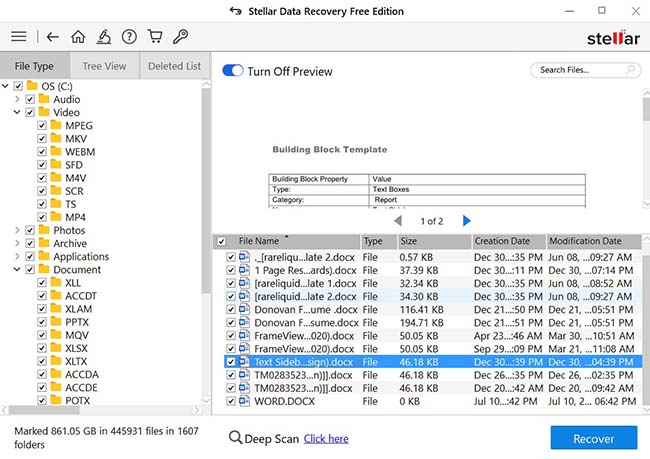Click the Archive folder icon
Viewport: 650px width, 459px height.
[44, 243]
